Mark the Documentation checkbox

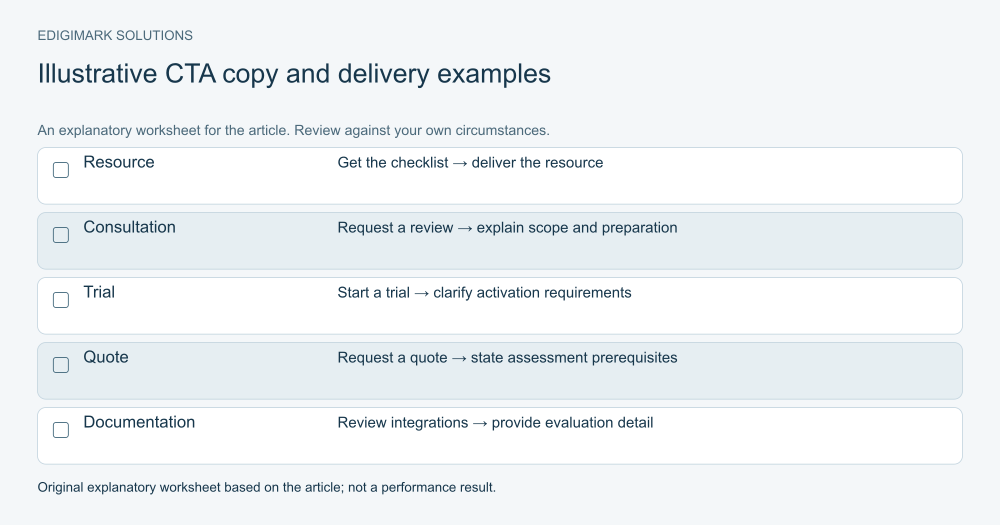[x=61, y=431]
